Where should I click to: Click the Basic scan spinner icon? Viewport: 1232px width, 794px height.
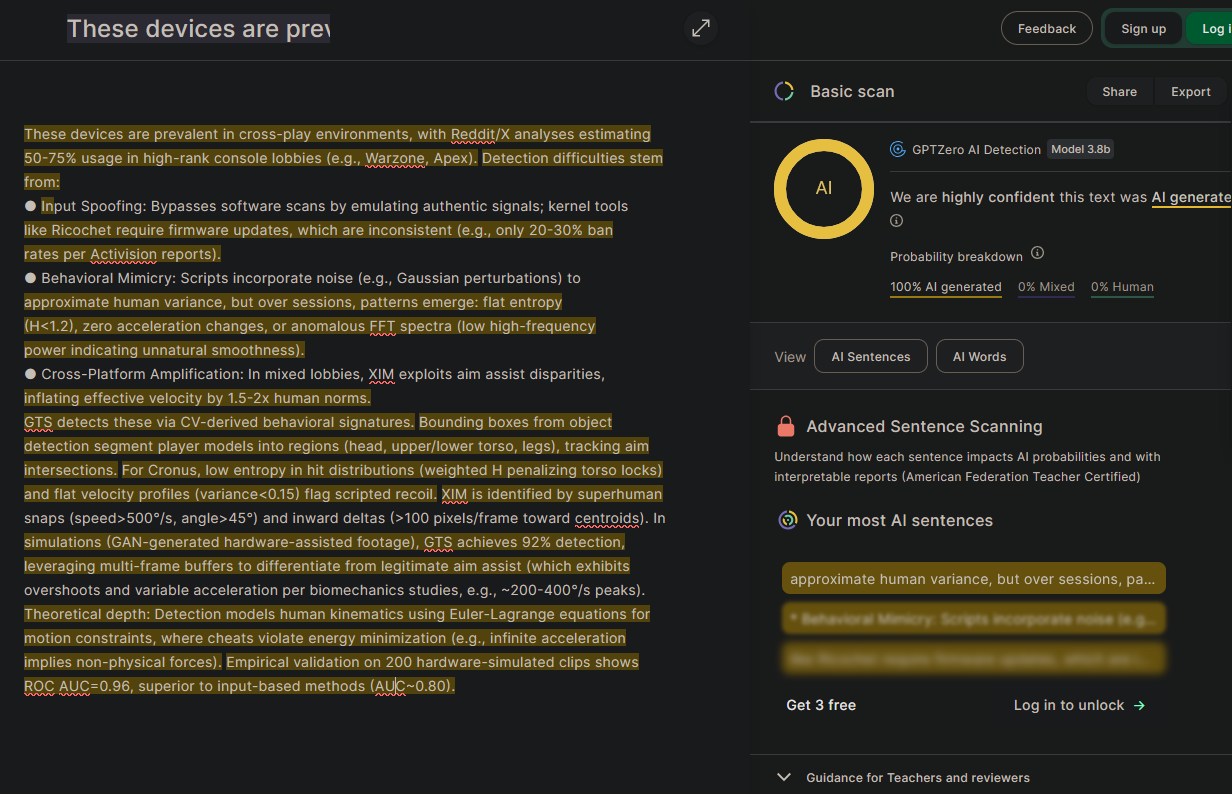pyautogui.click(x=784, y=91)
